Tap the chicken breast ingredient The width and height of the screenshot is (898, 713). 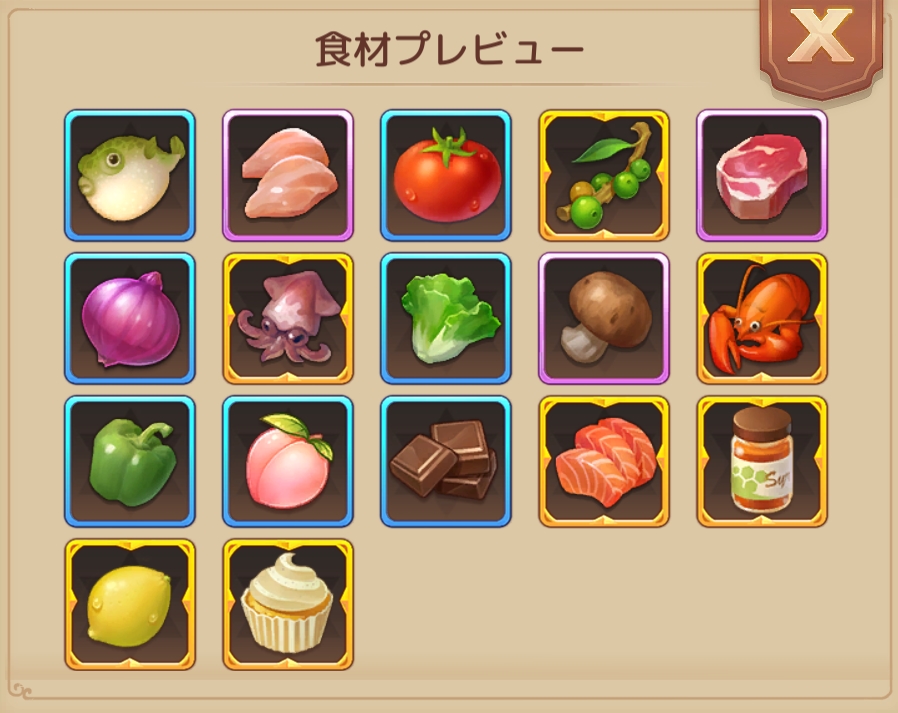point(288,175)
